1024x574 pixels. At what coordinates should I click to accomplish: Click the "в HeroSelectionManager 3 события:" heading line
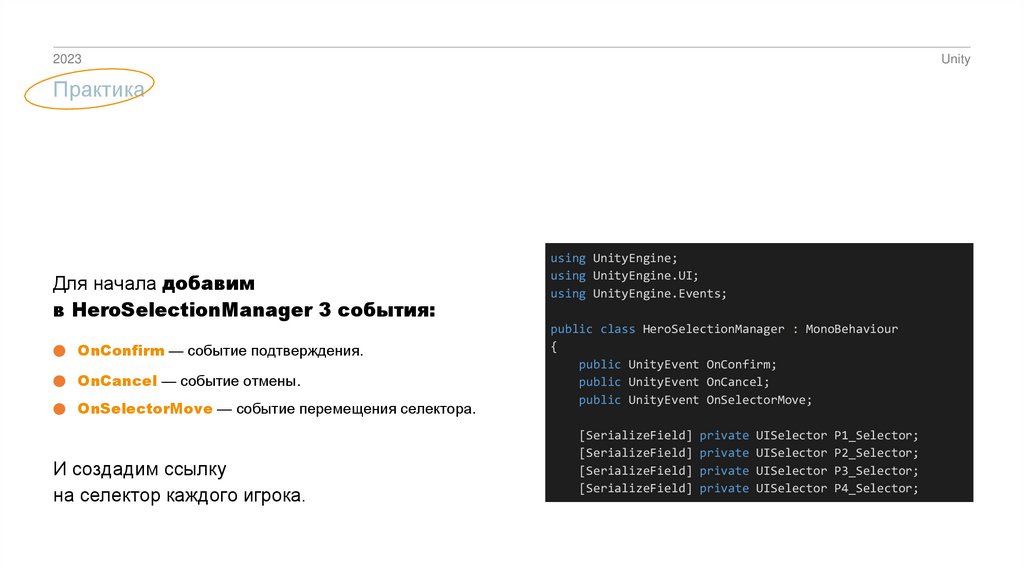click(244, 311)
